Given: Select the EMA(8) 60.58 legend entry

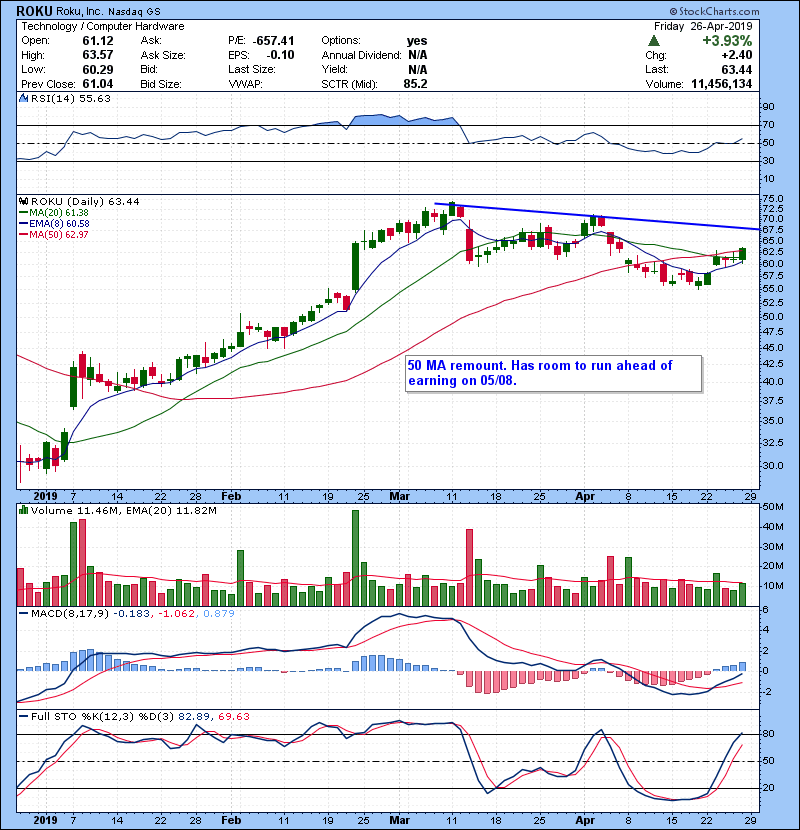Looking at the screenshot, I should point(55,223).
